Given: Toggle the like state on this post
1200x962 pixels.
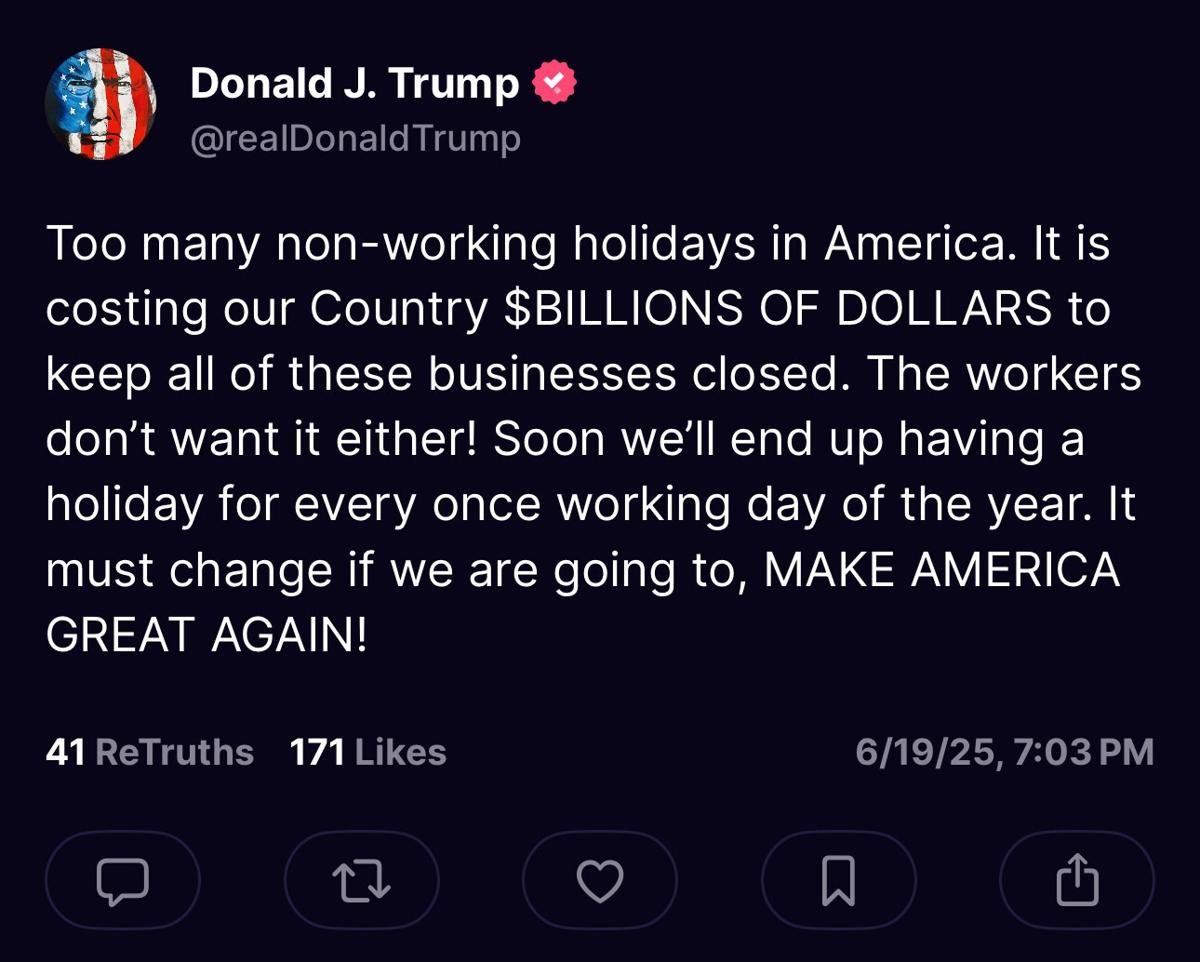Looking at the screenshot, I should pyautogui.click(x=600, y=880).
